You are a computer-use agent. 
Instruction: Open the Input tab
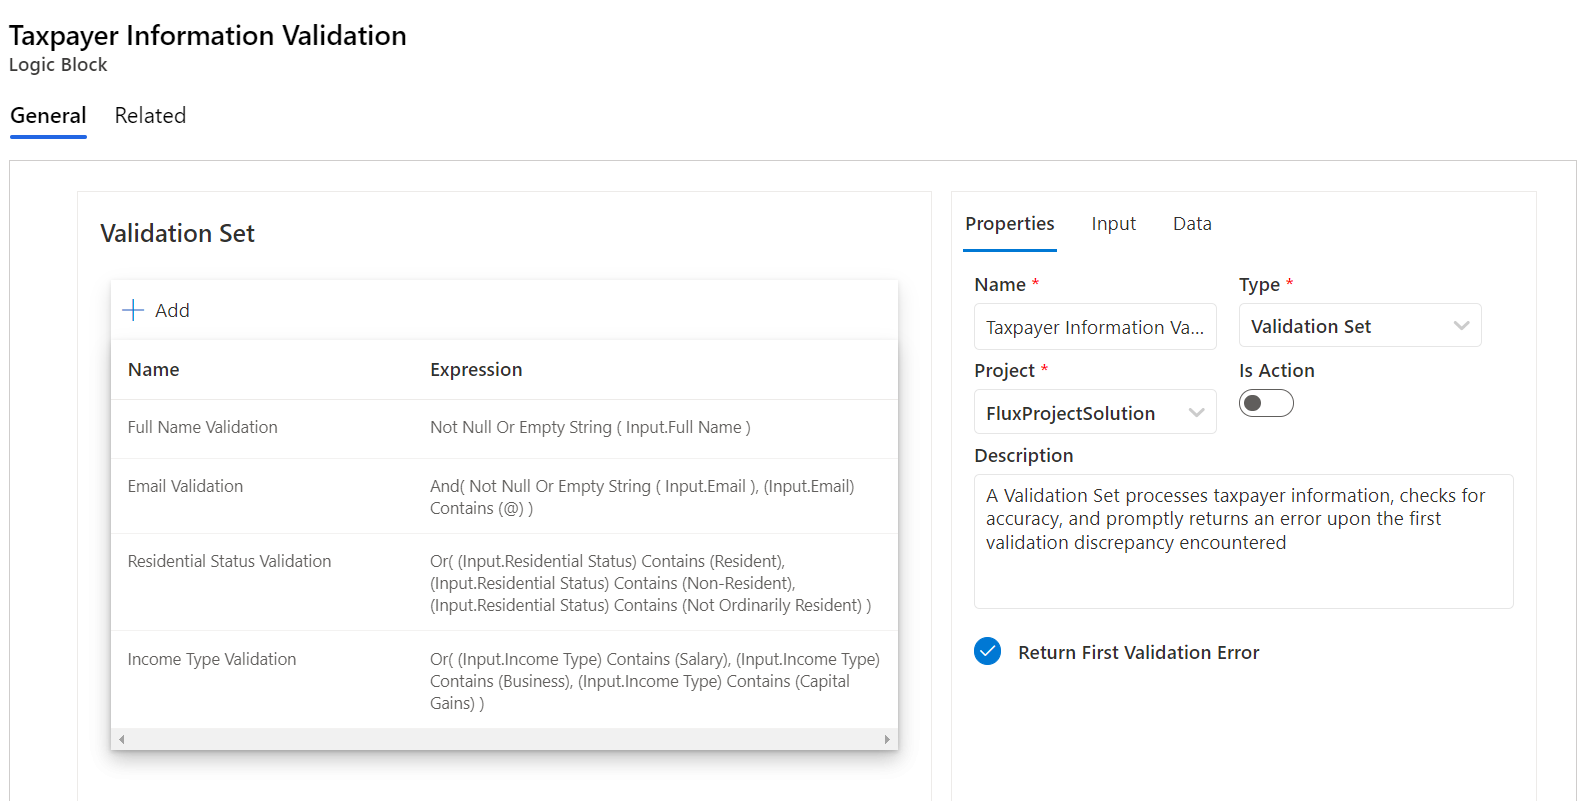pyautogui.click(x=1113, y=224)
